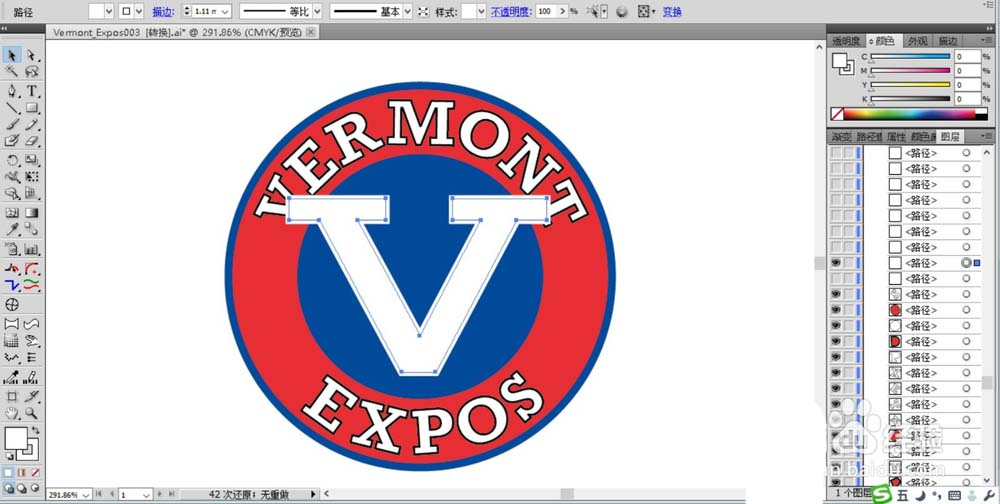This screenshot has height=504, width=1000.
Task: Select the Gradient tool
Action: click(31, 213)
